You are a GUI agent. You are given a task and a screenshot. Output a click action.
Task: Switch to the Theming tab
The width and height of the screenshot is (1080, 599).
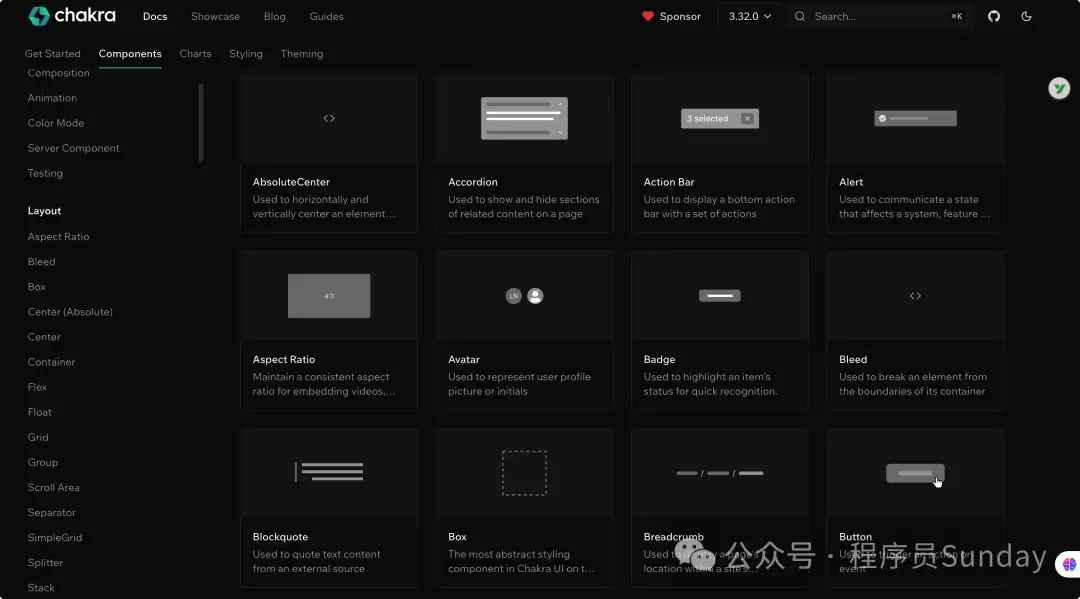[x=302, y=53]
